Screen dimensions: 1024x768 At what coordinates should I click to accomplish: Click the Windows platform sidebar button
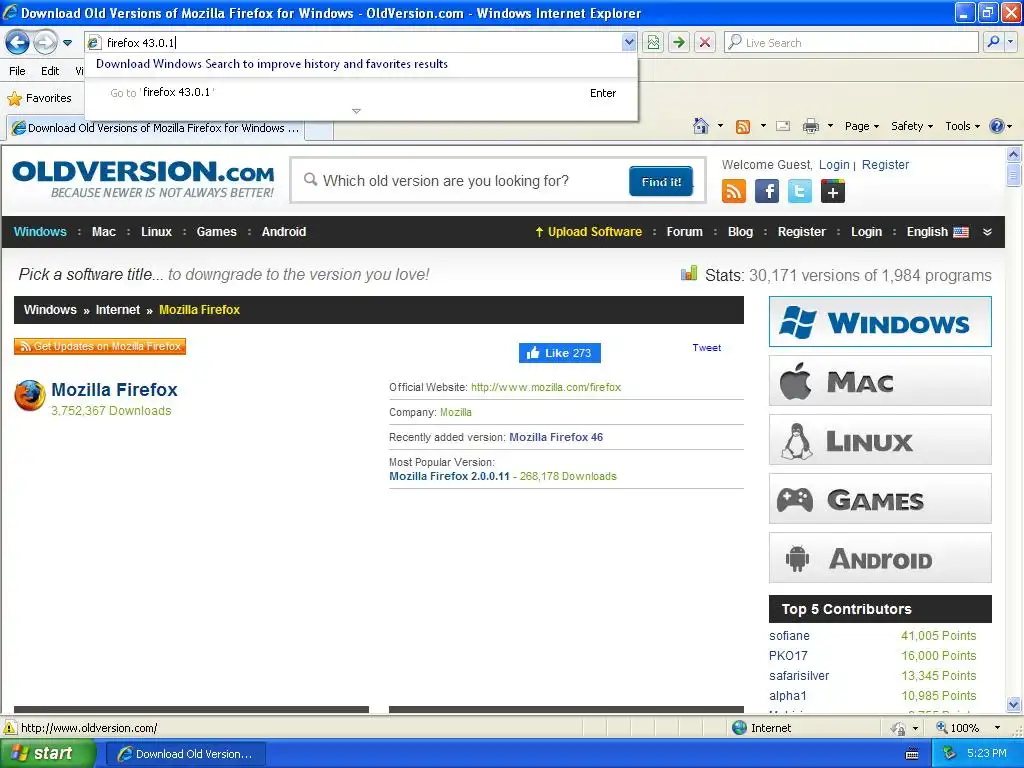880,321
